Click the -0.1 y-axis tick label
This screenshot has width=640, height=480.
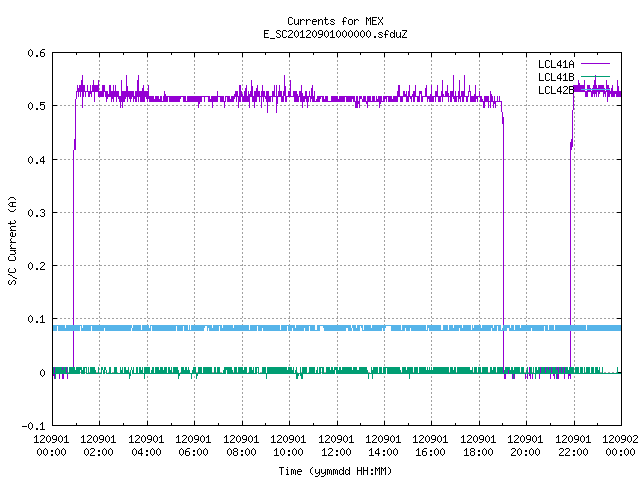[33, 426]
